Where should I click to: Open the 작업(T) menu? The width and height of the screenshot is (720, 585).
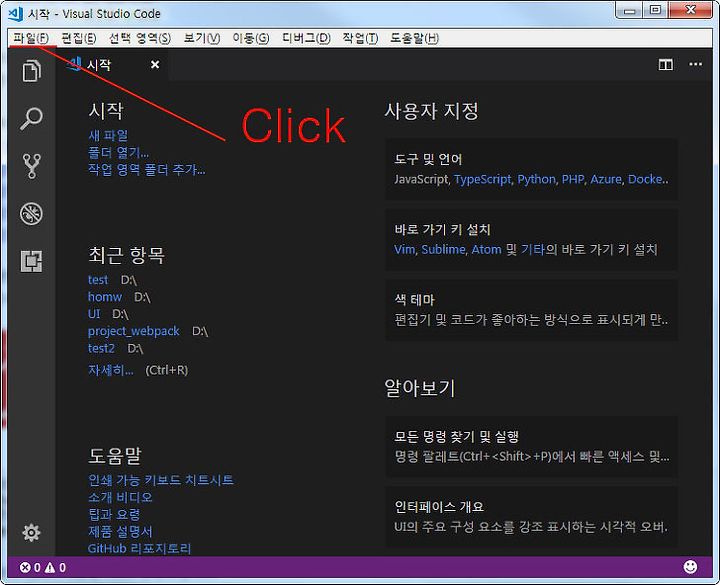click(360, 38)
